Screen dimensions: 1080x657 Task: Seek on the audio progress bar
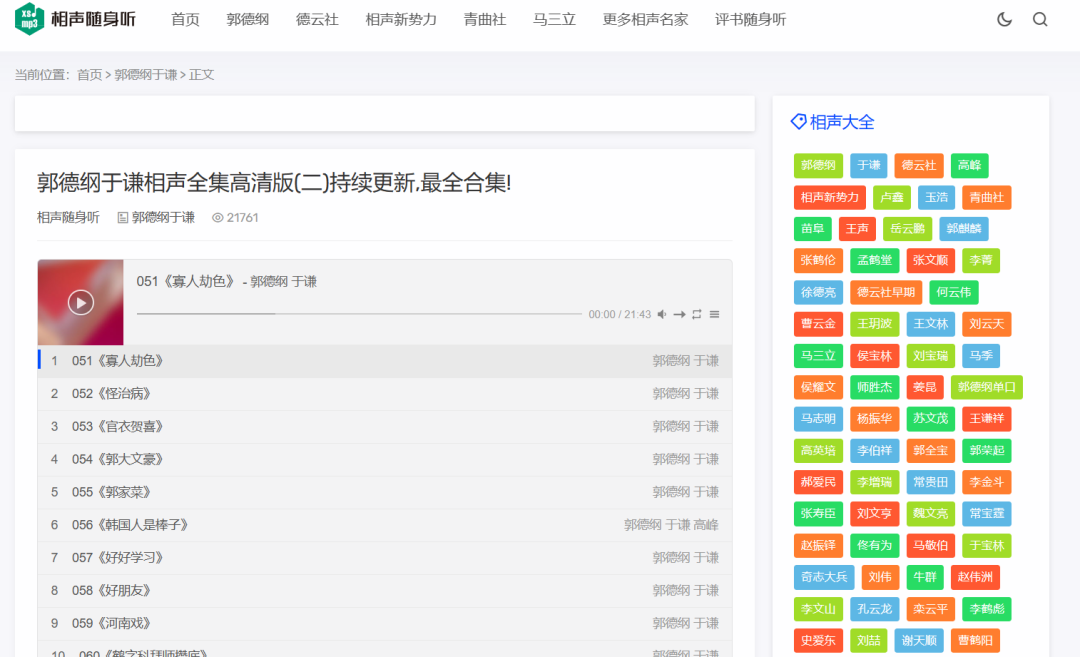pyautogui.click(x=360, y=314)
